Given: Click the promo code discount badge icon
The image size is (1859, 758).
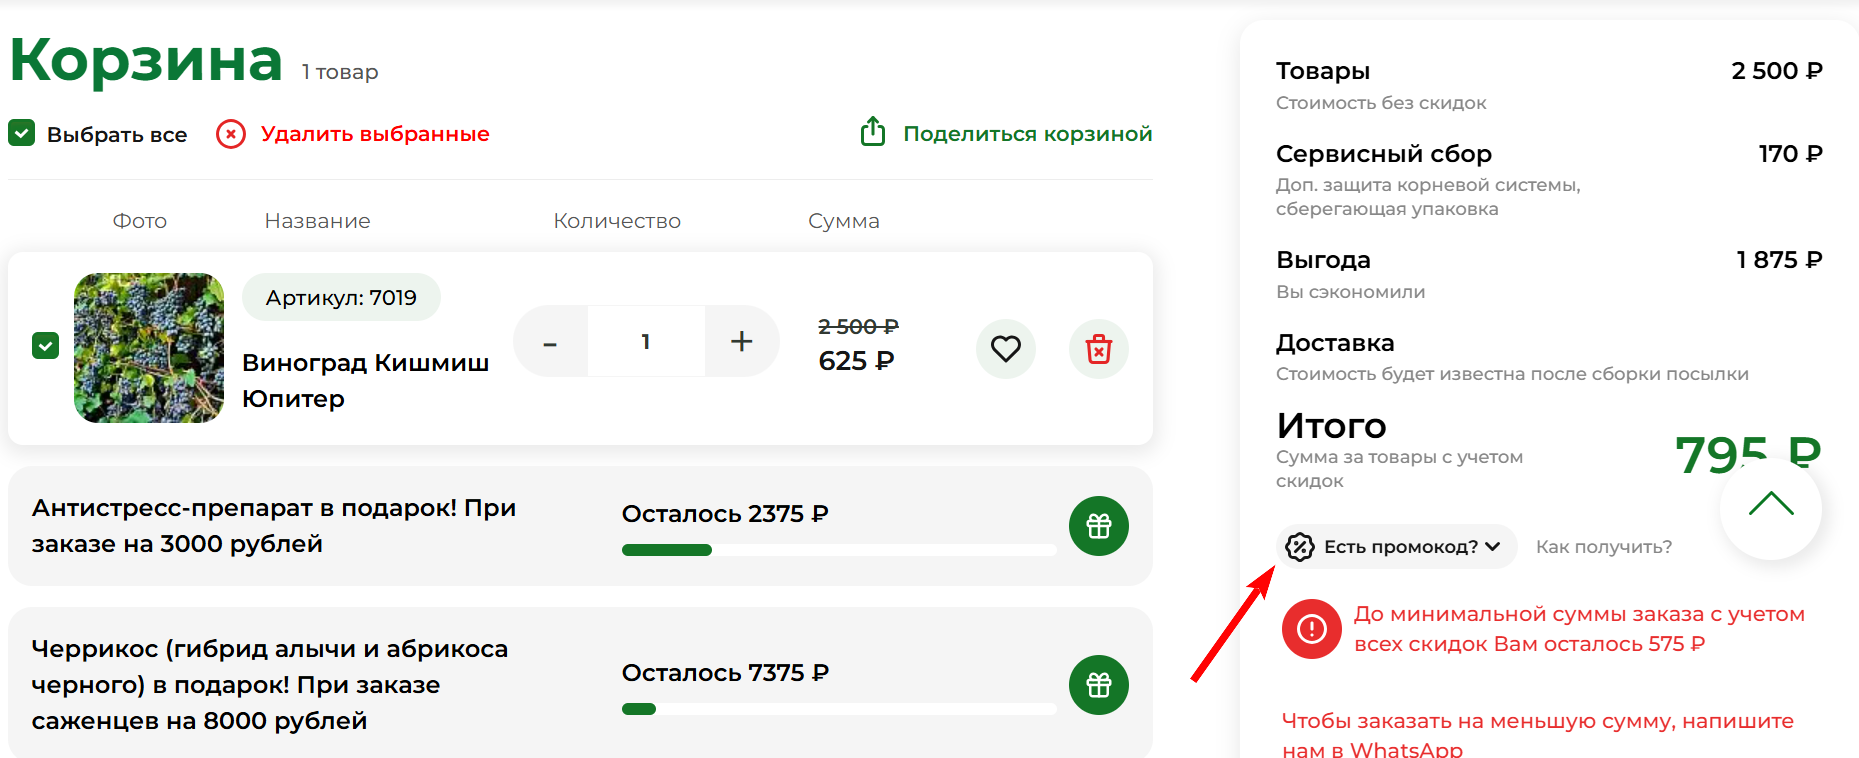Looking at the screenshot, I should (1299, 547).
